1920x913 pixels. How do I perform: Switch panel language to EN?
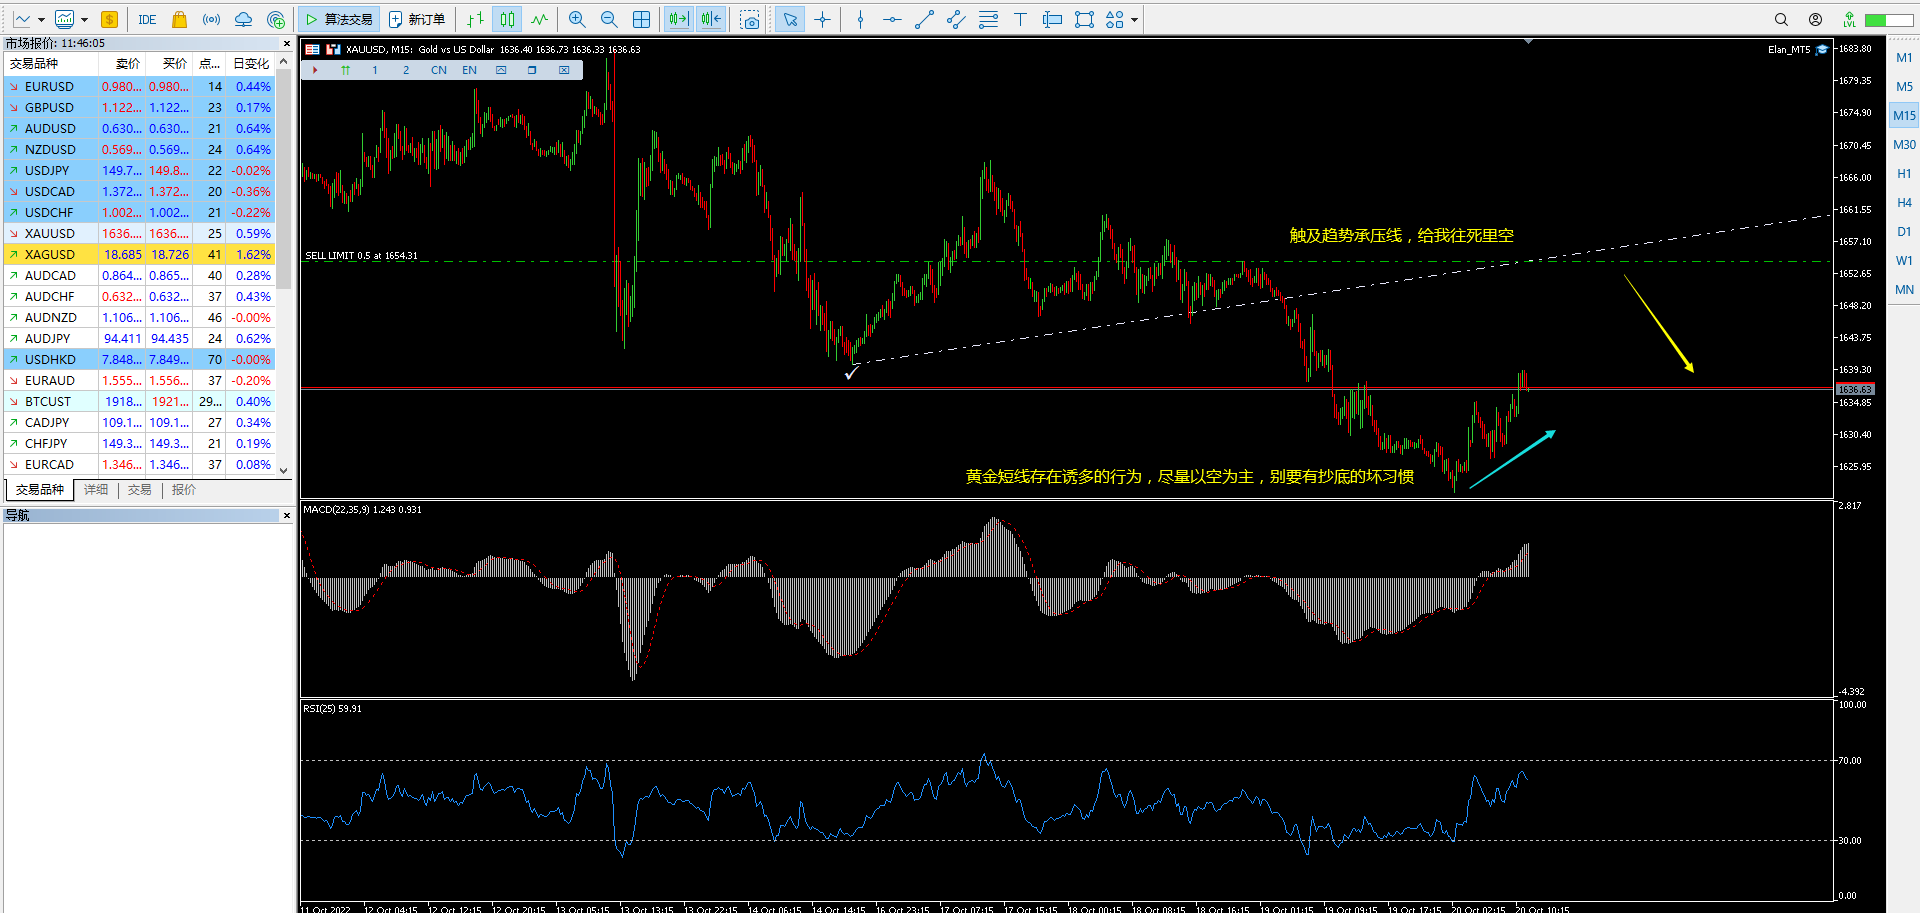469,70
